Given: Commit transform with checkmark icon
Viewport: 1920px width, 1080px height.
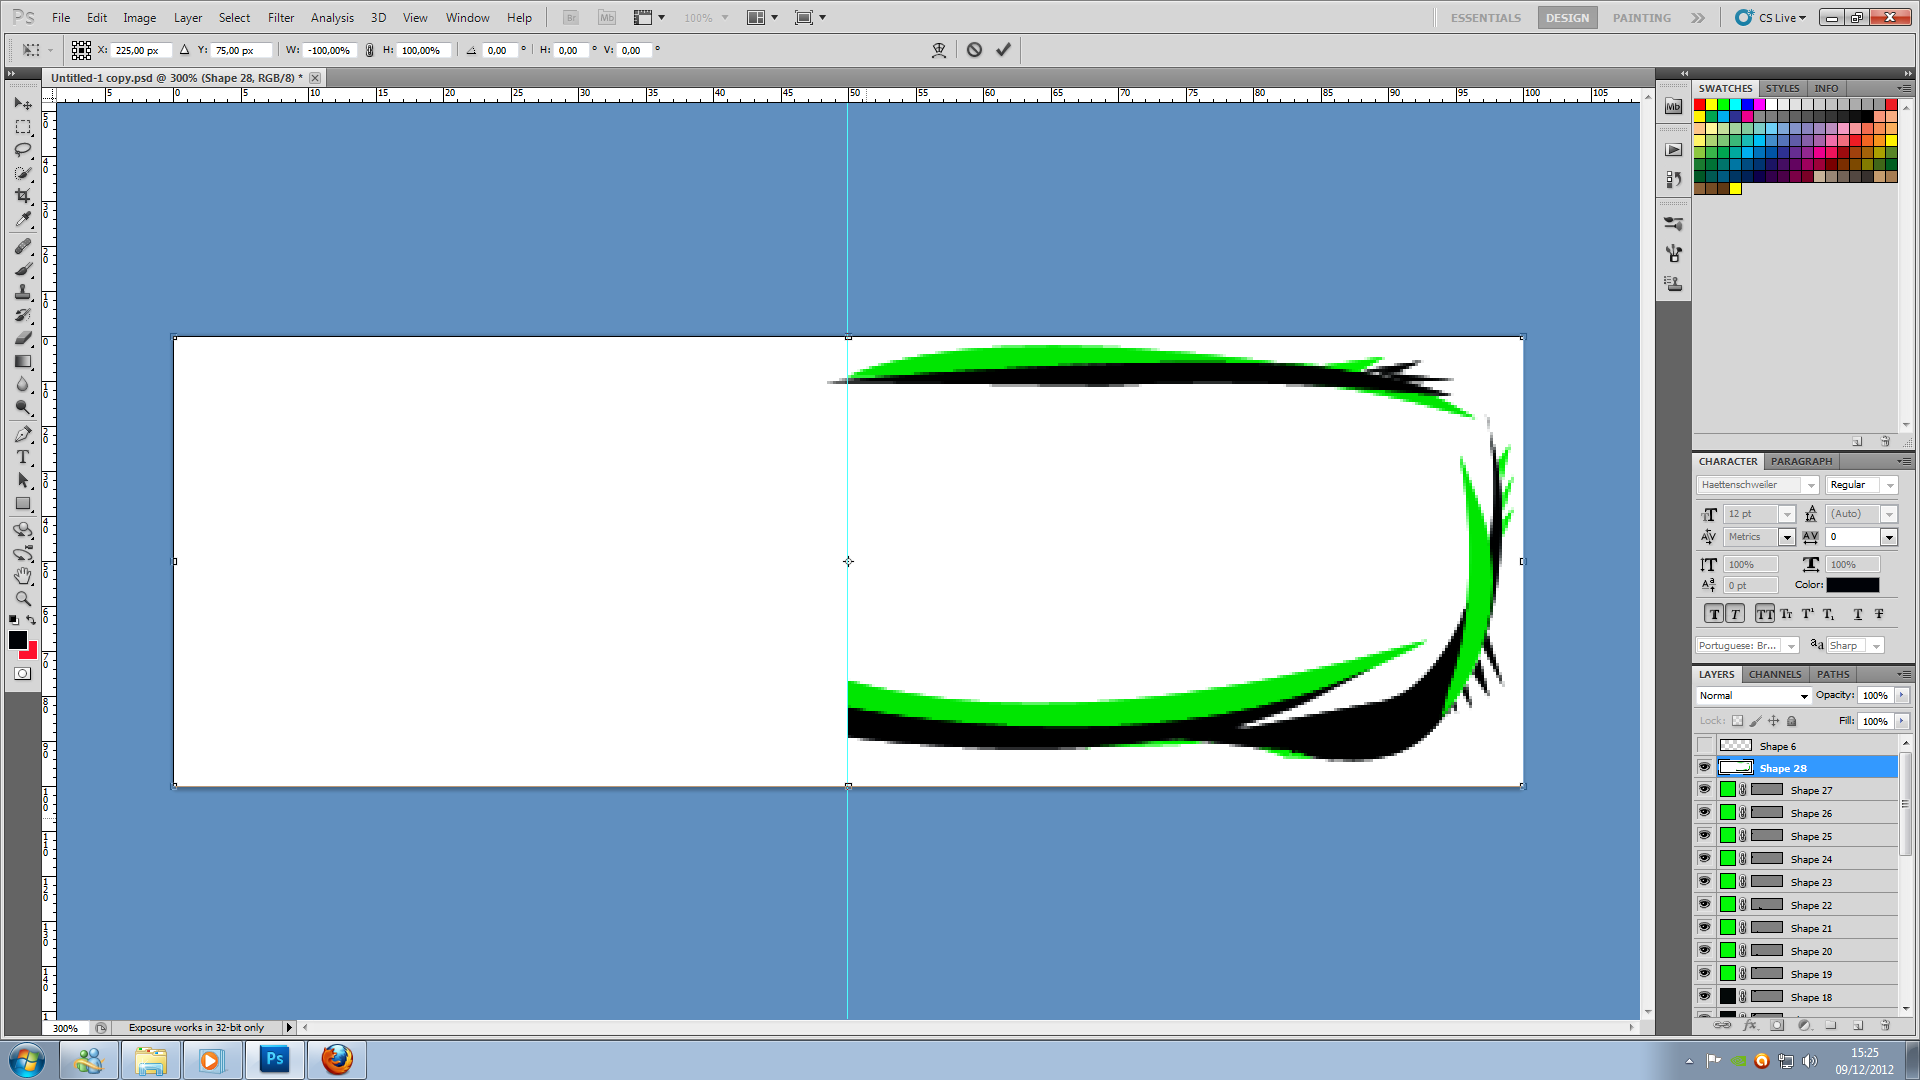Looking at the screenshot, I should pyautogui.click(x=1003, y=50).
